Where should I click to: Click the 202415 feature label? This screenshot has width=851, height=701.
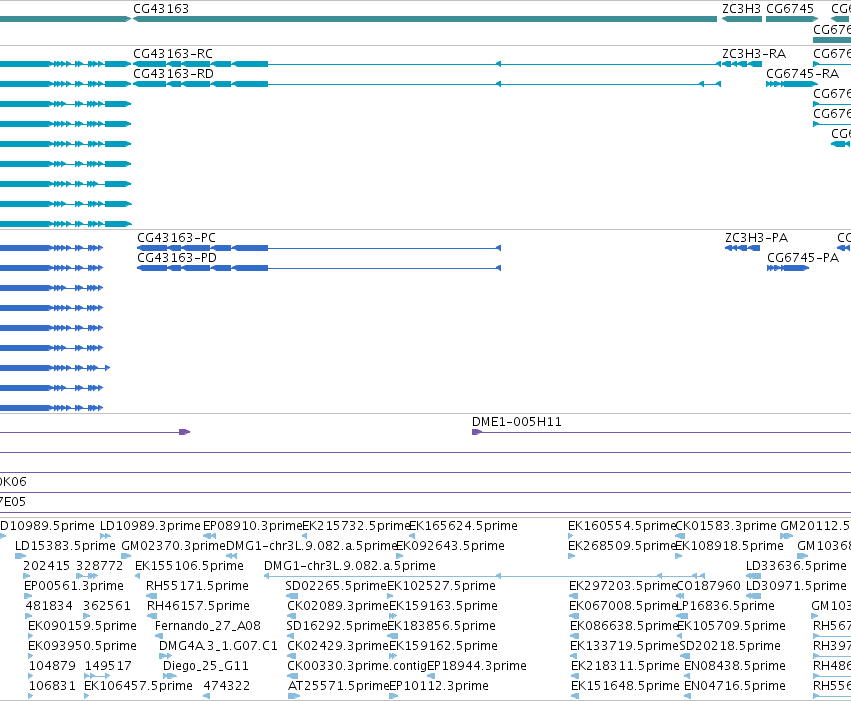tap(47, 566)
